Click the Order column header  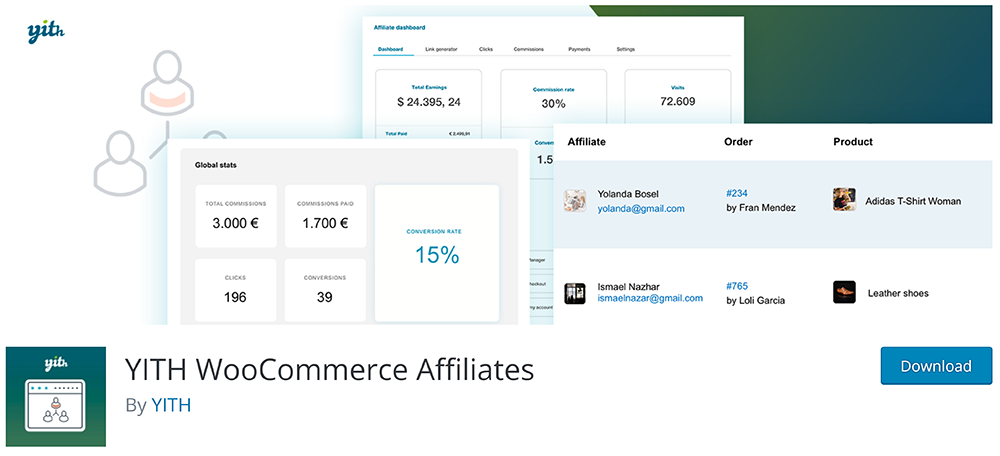[739, 142]
